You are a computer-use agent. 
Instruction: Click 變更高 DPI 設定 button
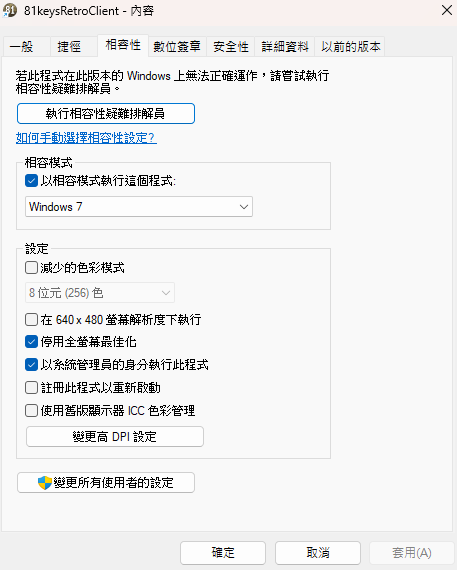[115, 437]
